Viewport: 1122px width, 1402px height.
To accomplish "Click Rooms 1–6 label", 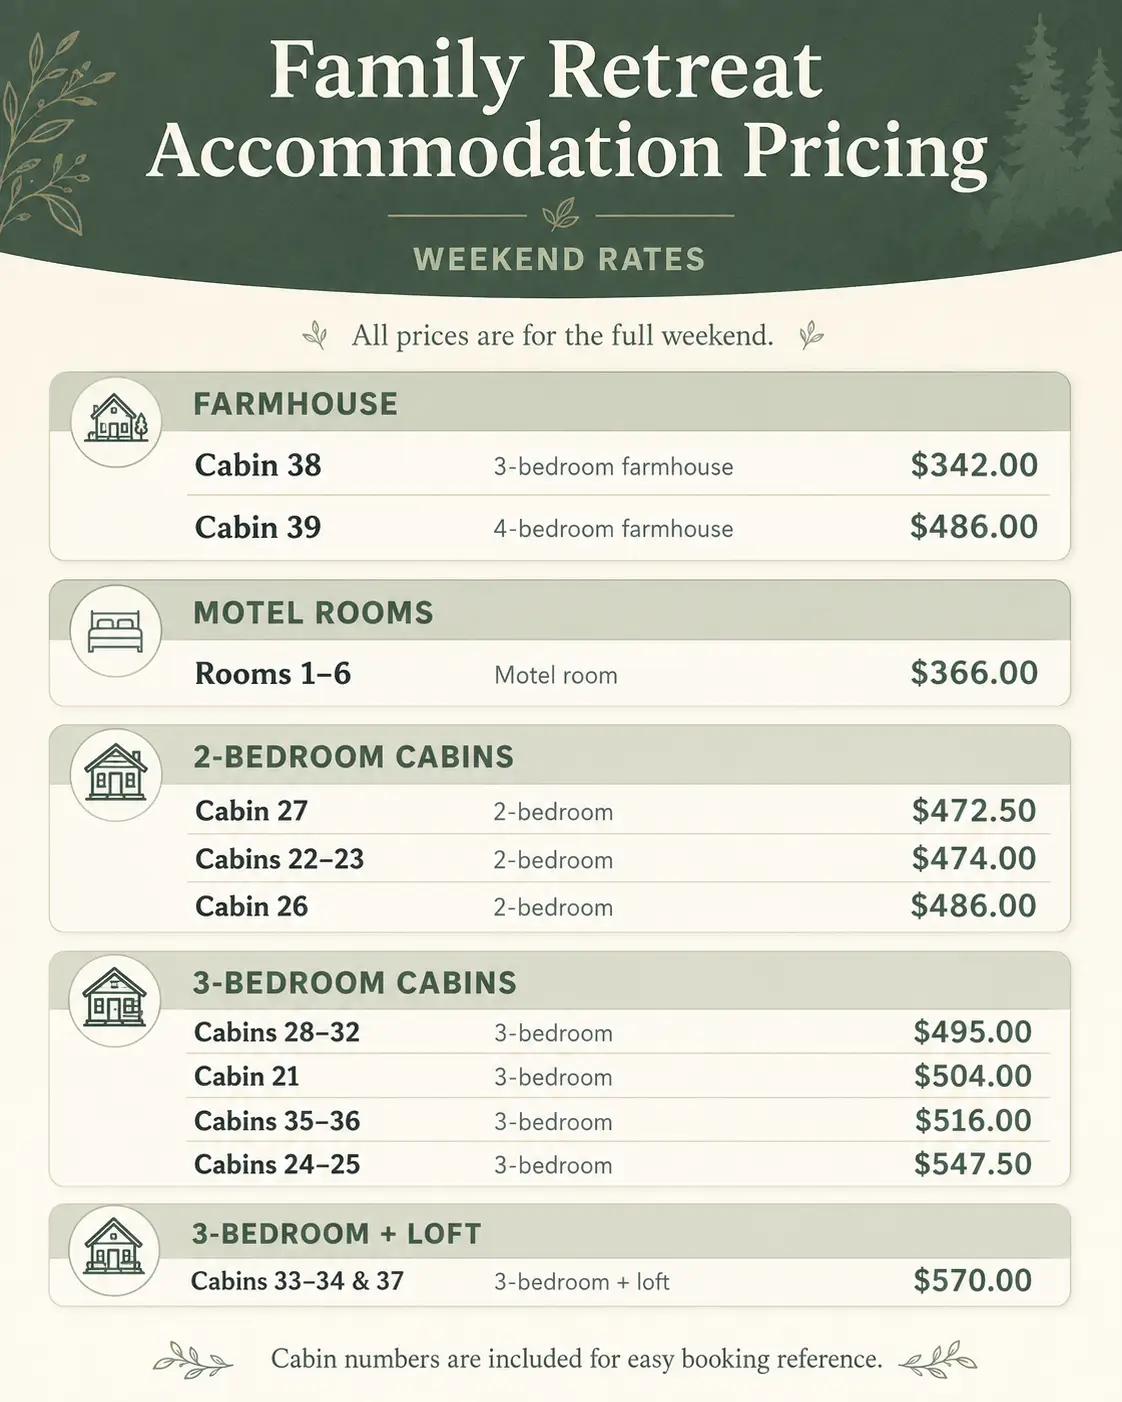I will 273,674.
